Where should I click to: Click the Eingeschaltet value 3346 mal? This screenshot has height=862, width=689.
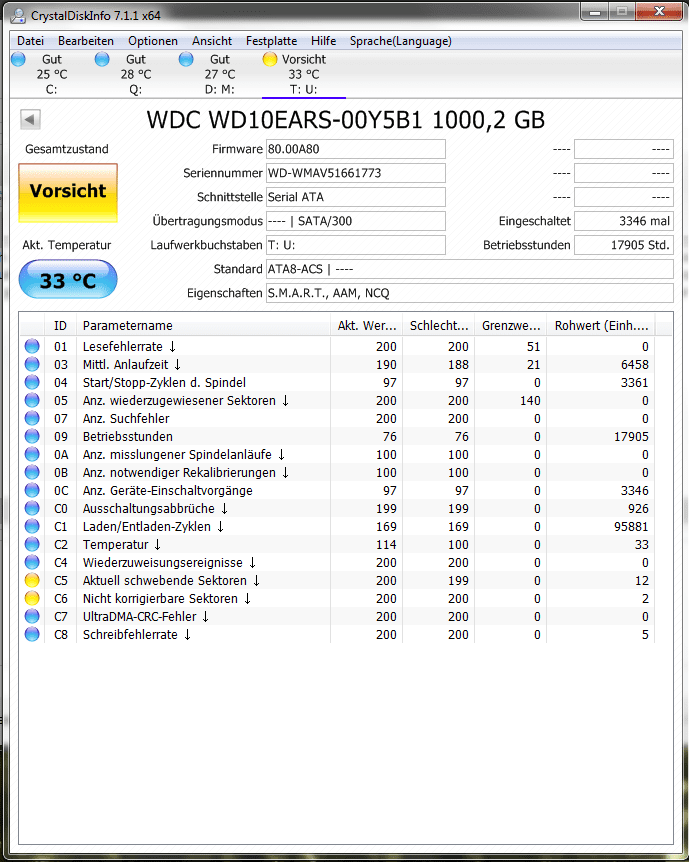click(x=624, y=221)
